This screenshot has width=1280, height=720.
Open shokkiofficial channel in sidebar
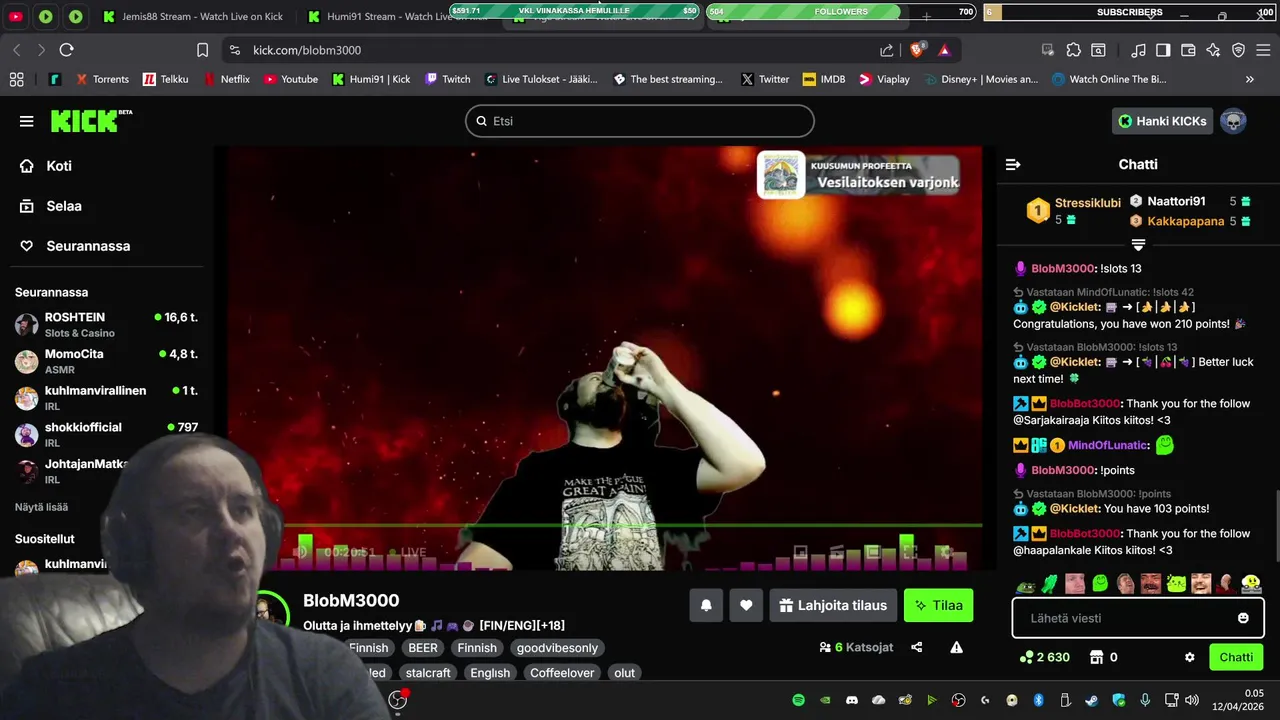[x=107, y=434]
